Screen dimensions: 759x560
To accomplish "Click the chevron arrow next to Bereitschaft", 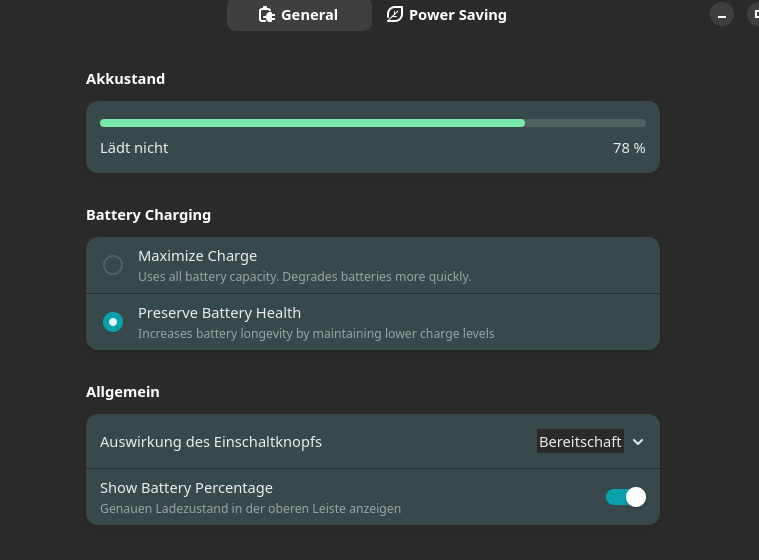I will (639, 441).
